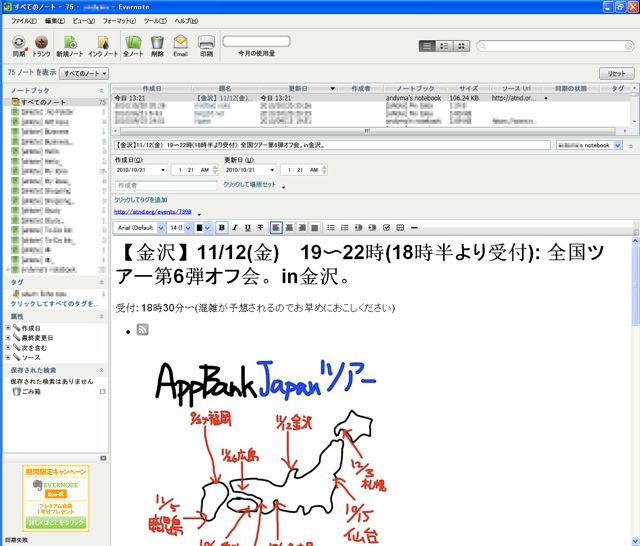Expand the 最終変更日 attribute tree node
640x546 pixels.
coord(8,338)
